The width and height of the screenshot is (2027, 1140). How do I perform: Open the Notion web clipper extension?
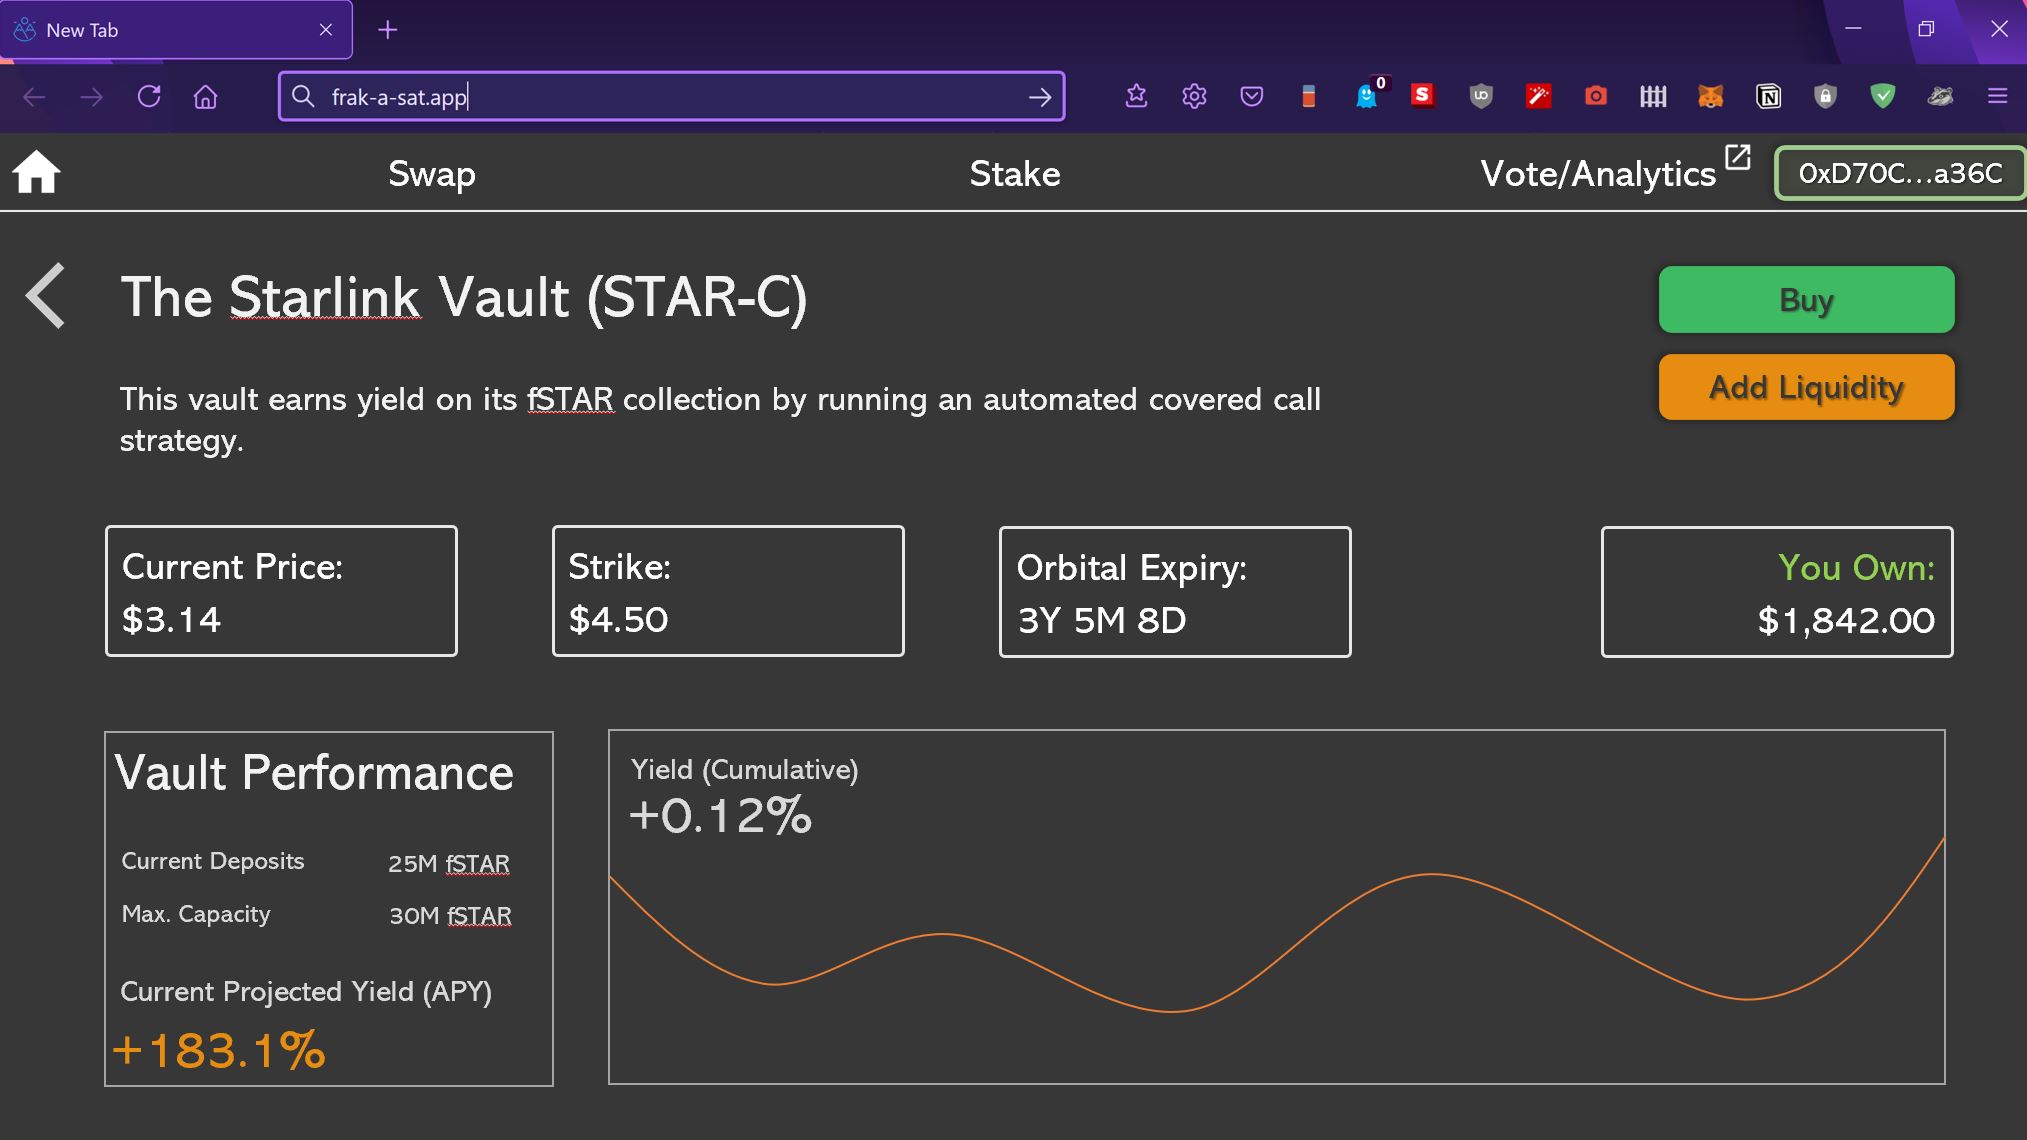1769,96
